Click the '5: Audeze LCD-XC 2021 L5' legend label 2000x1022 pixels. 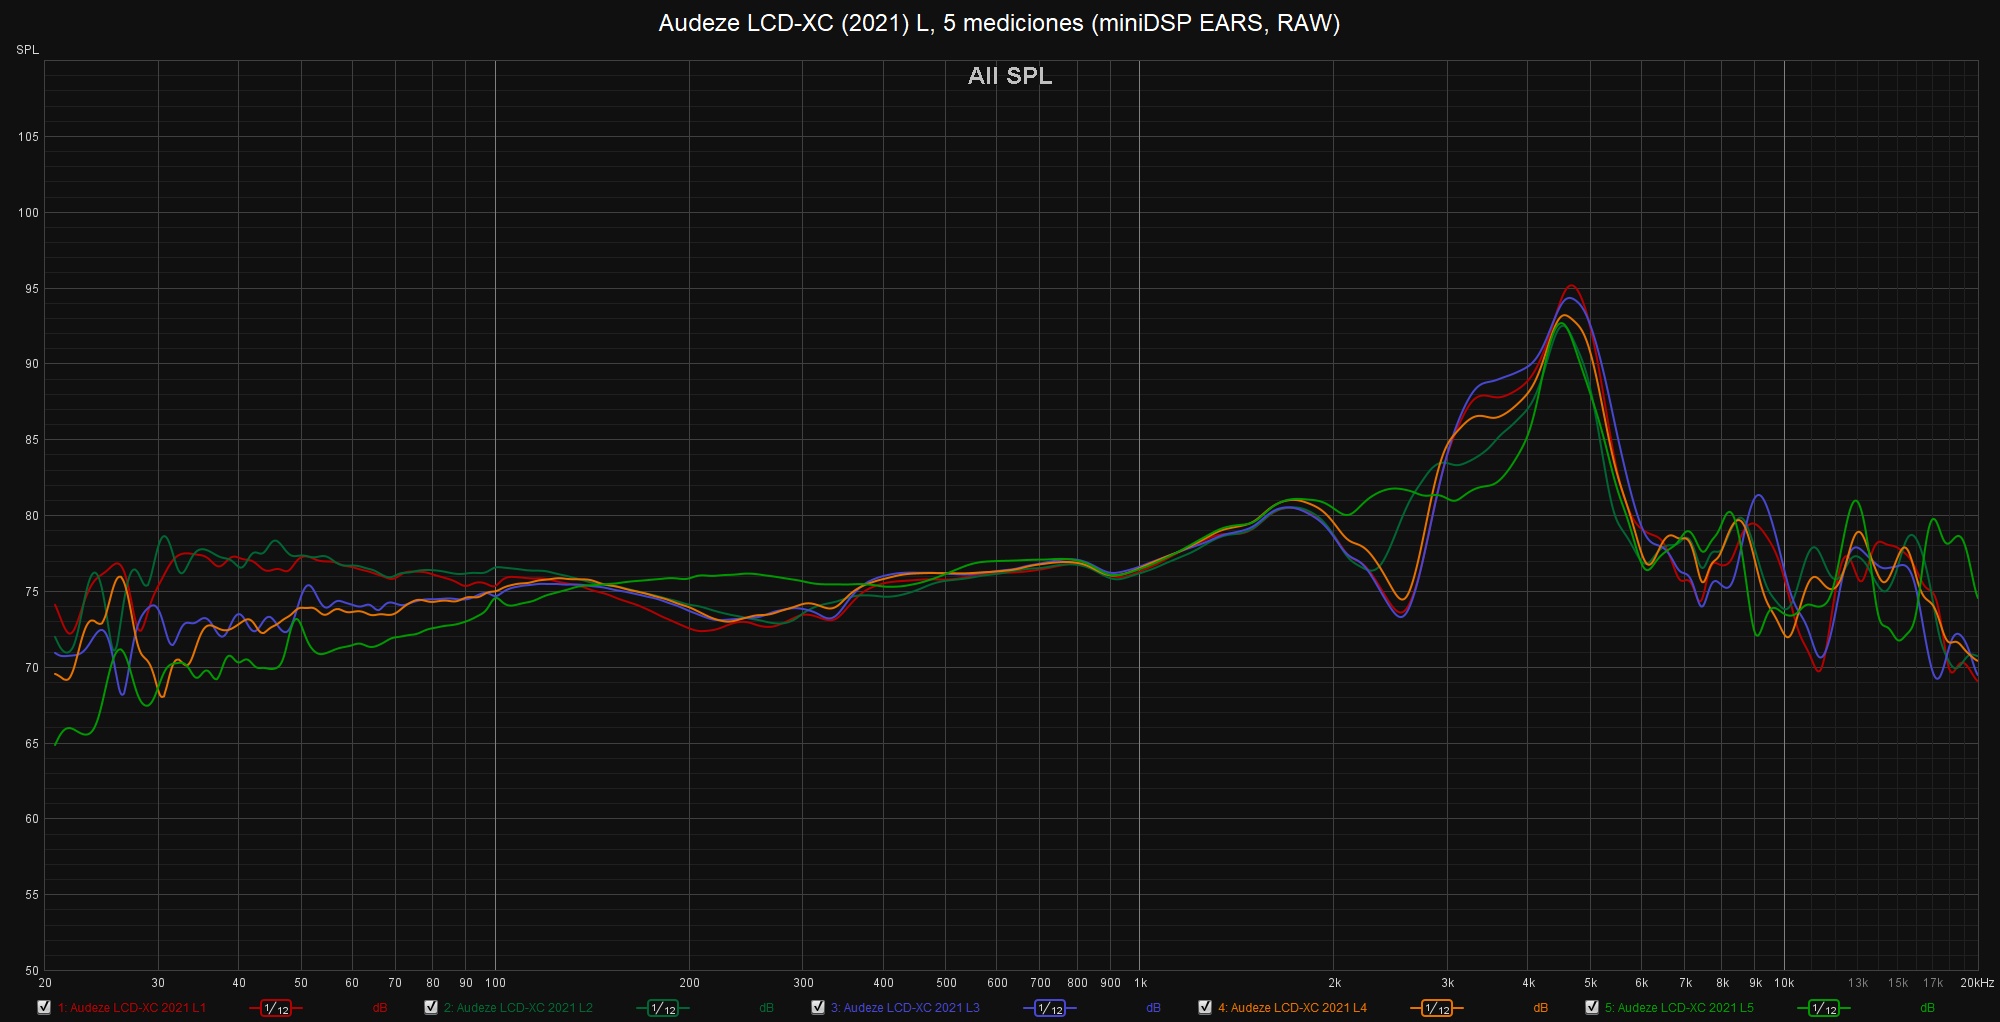[1679, 1008]
